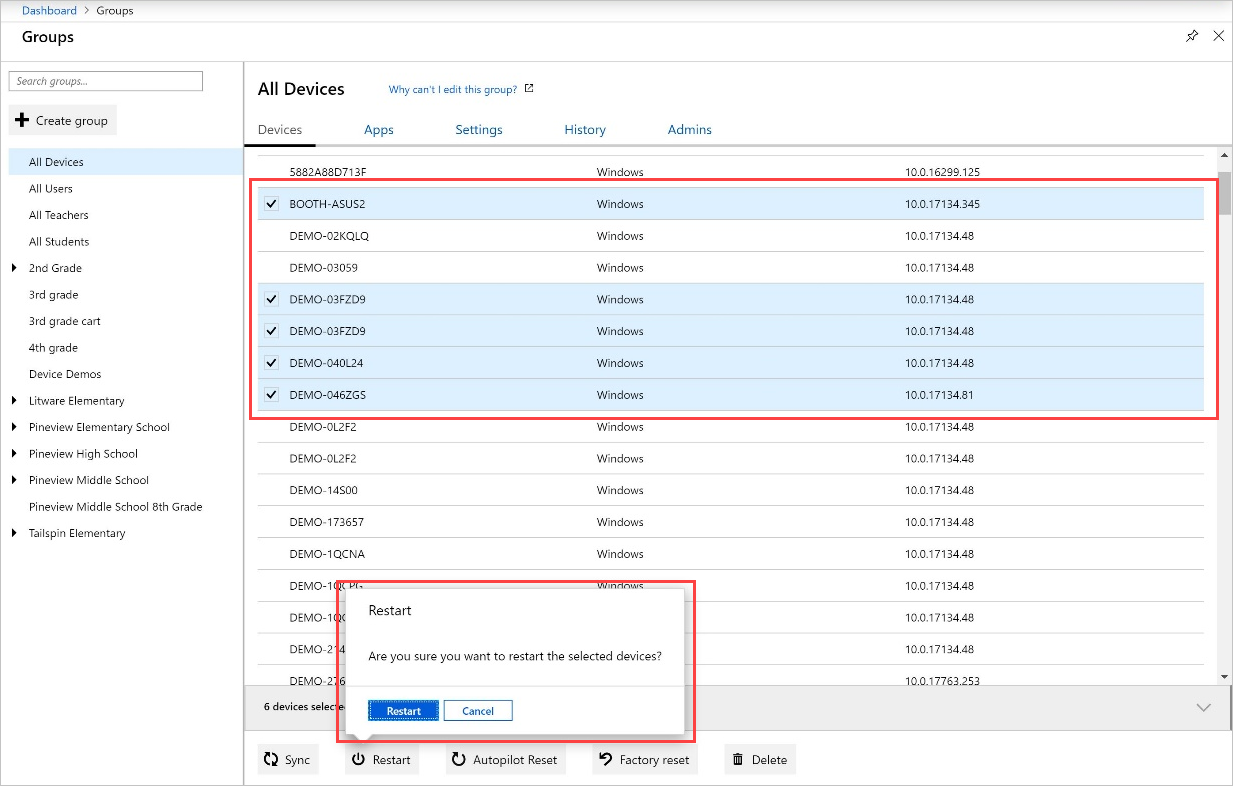
Task: Expand the selected devices summary chevron
Action: (x=1203, y=707)
